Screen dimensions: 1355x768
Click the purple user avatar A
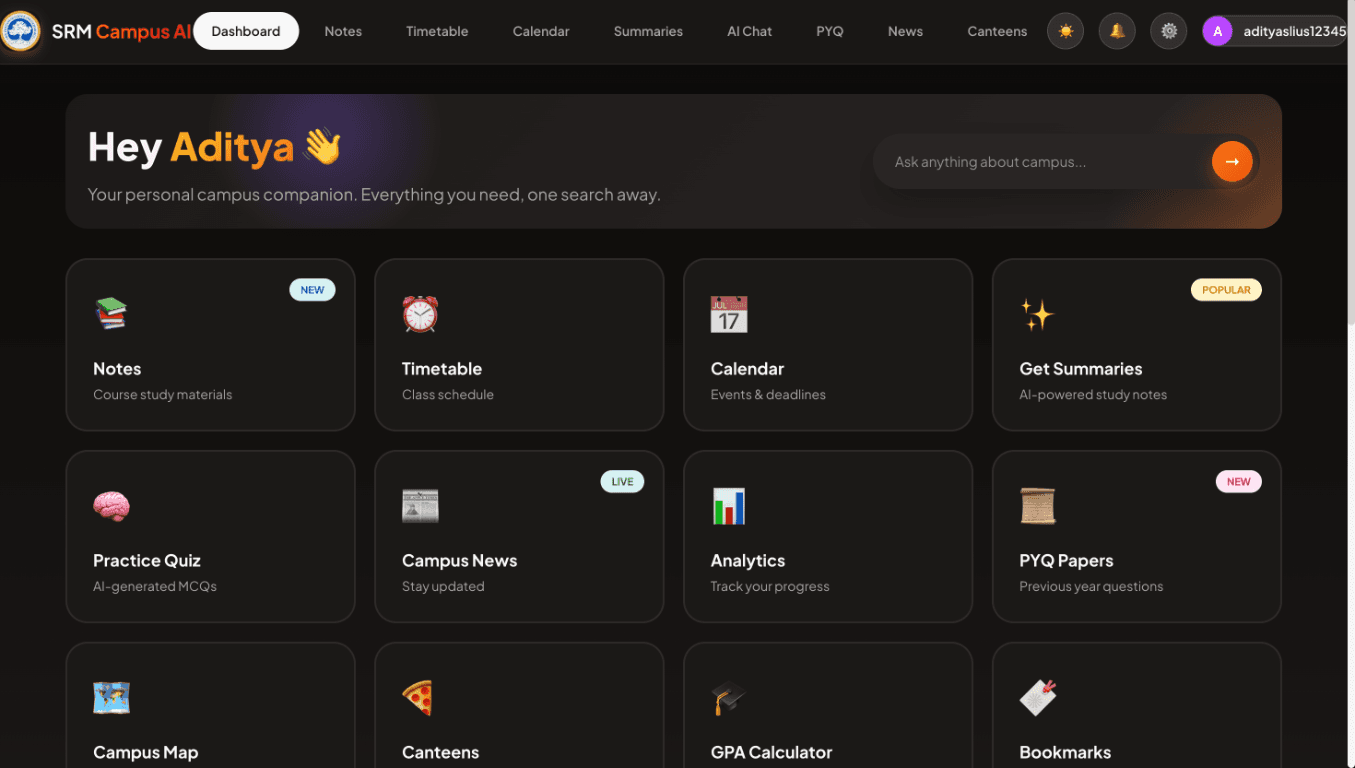pos(1217,31)
